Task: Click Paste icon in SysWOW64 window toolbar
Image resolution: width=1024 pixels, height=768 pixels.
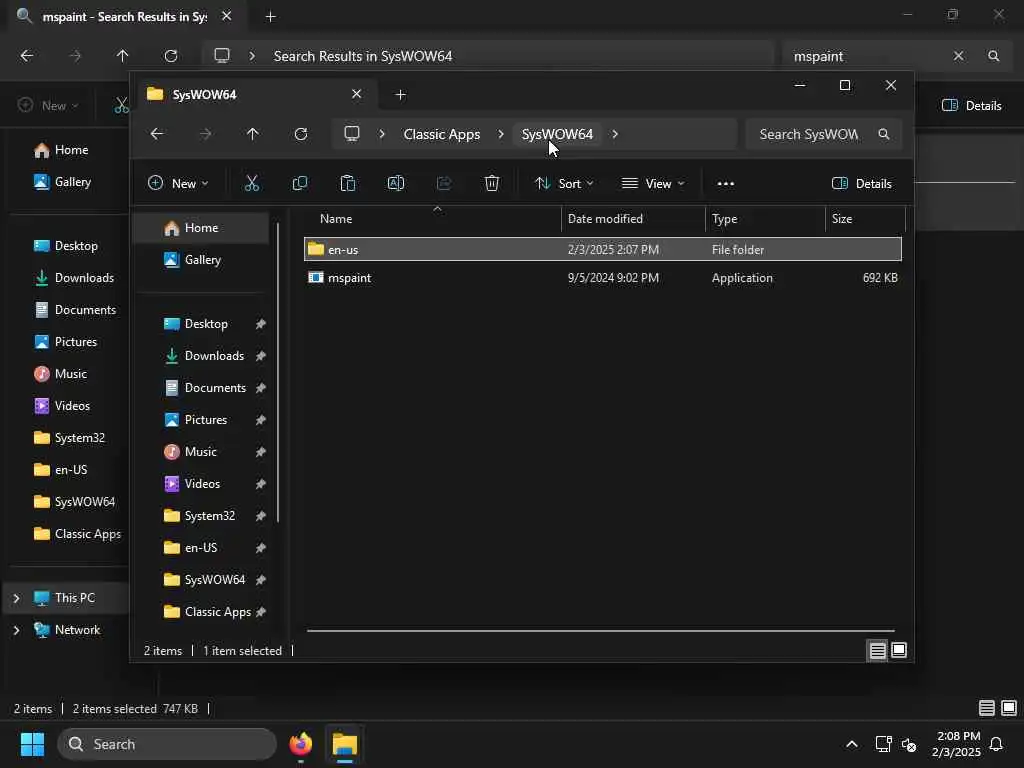Action: [347, 184]
